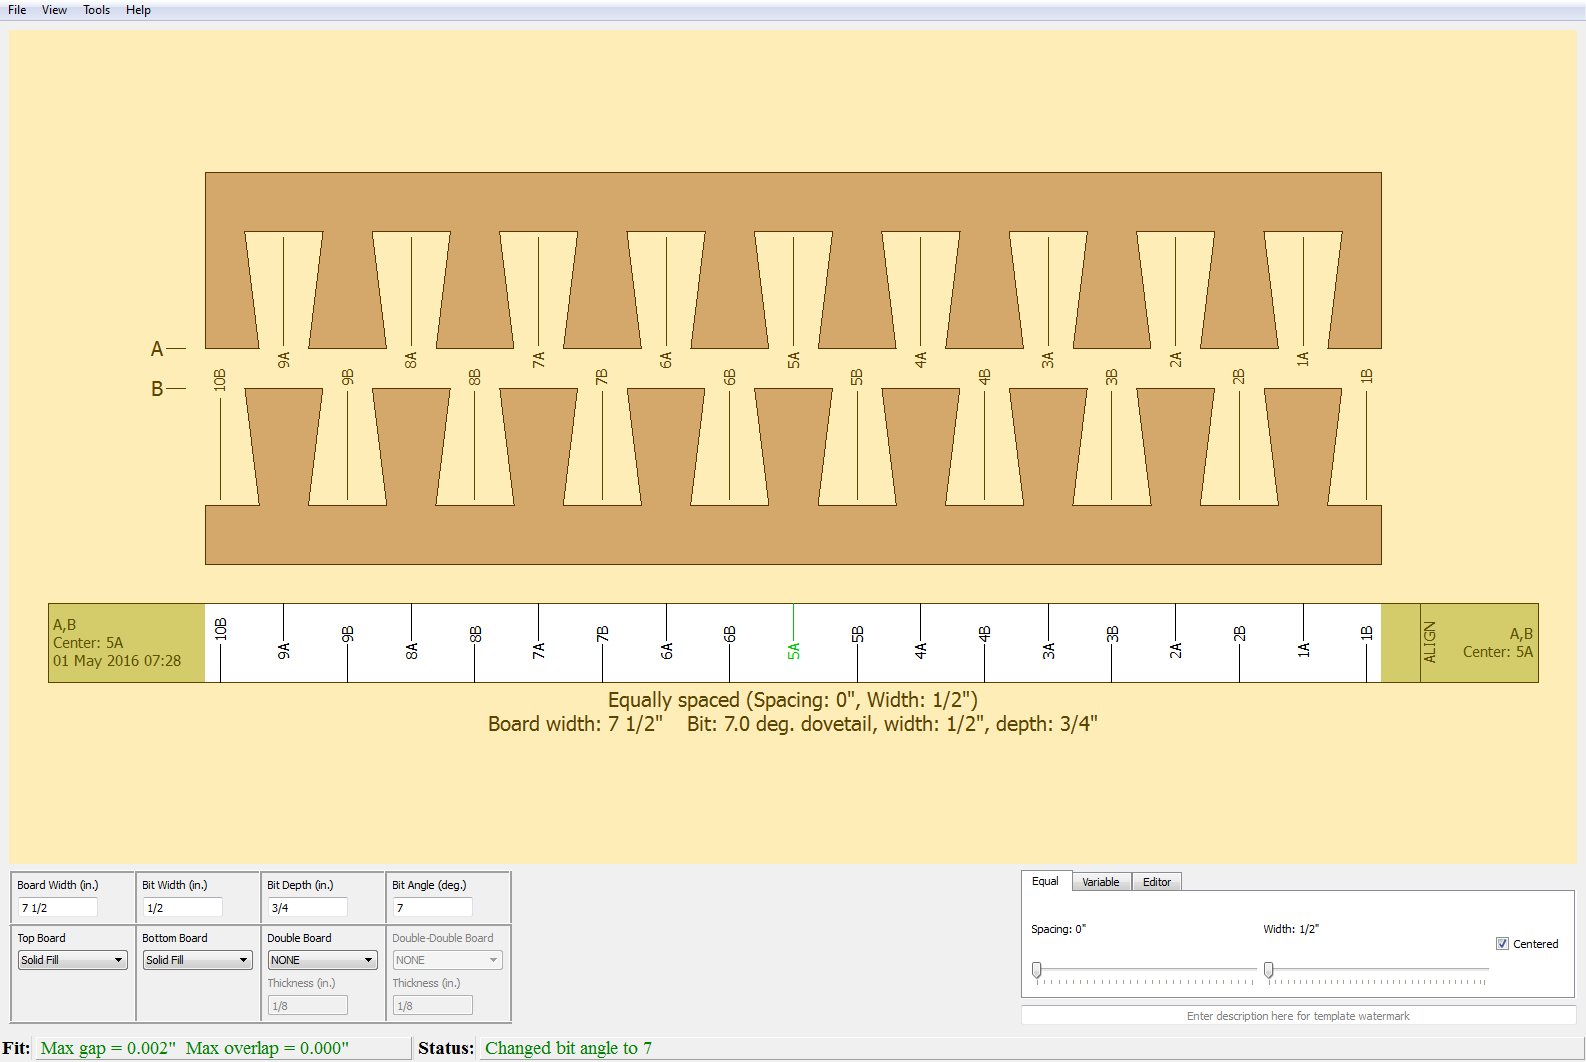Select the Equal spacing tab
The image size is (1586, 1062).
point(1045,881)
